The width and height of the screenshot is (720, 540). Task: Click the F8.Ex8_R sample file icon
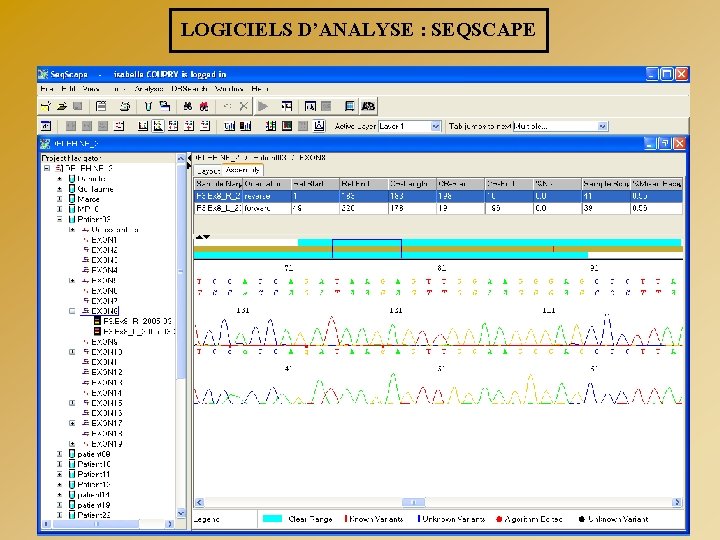pyautogui.click(x=97, y=321)
